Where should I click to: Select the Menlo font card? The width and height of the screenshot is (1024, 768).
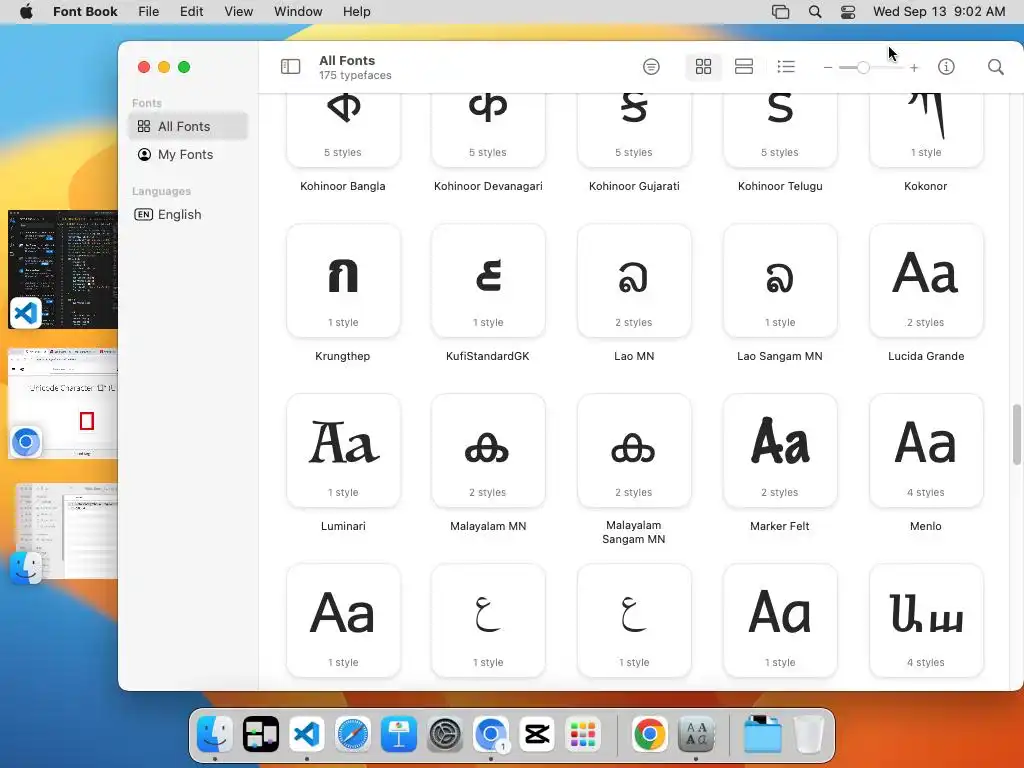coord(926,451)
